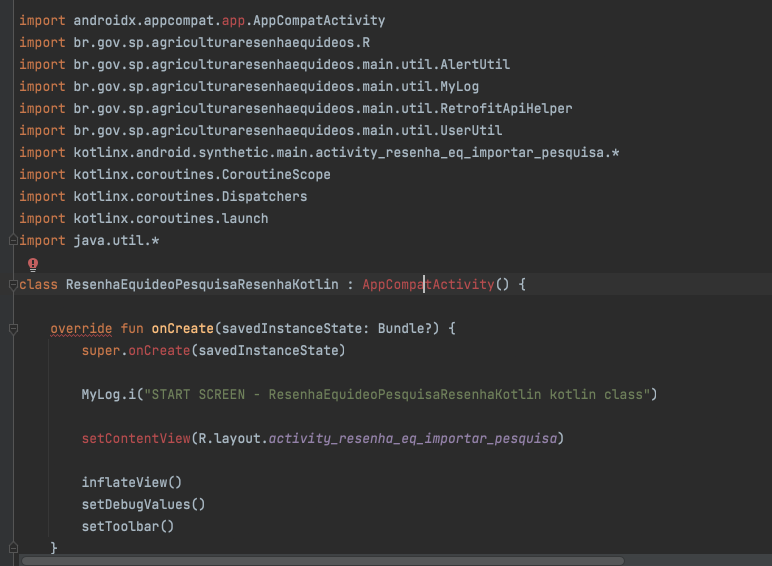Click the MyLog.i call
Viewport: 772px width, 566px height.
109,395
